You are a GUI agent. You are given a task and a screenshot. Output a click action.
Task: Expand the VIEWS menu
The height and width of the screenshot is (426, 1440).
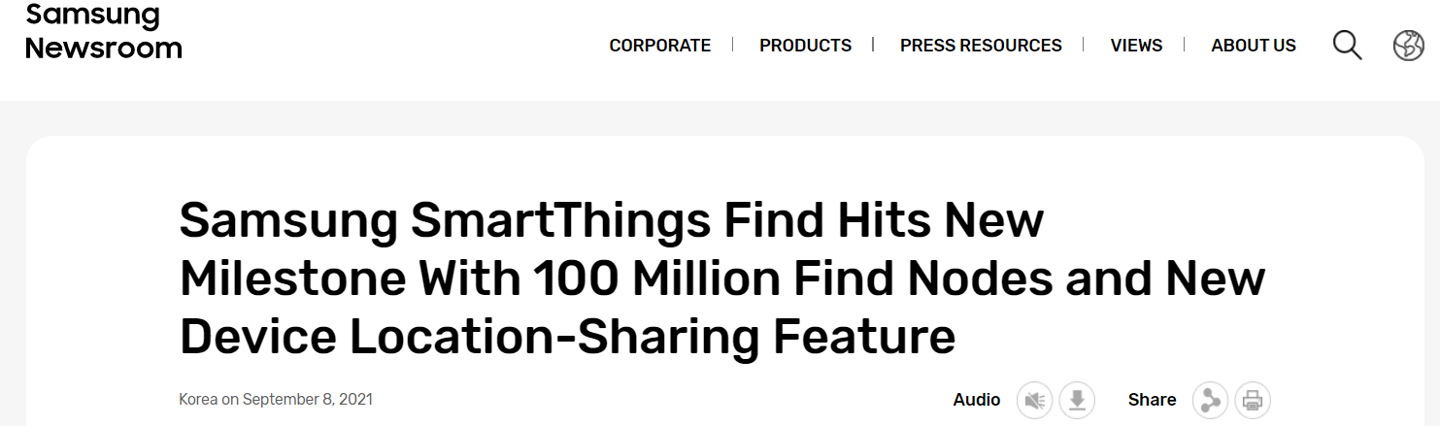coord(1136,45)
